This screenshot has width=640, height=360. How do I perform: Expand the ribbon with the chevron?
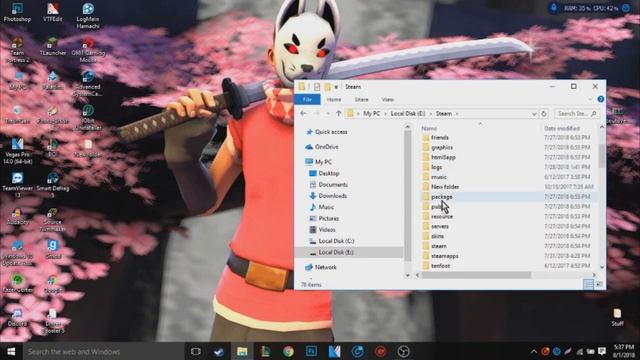[590, 99]
